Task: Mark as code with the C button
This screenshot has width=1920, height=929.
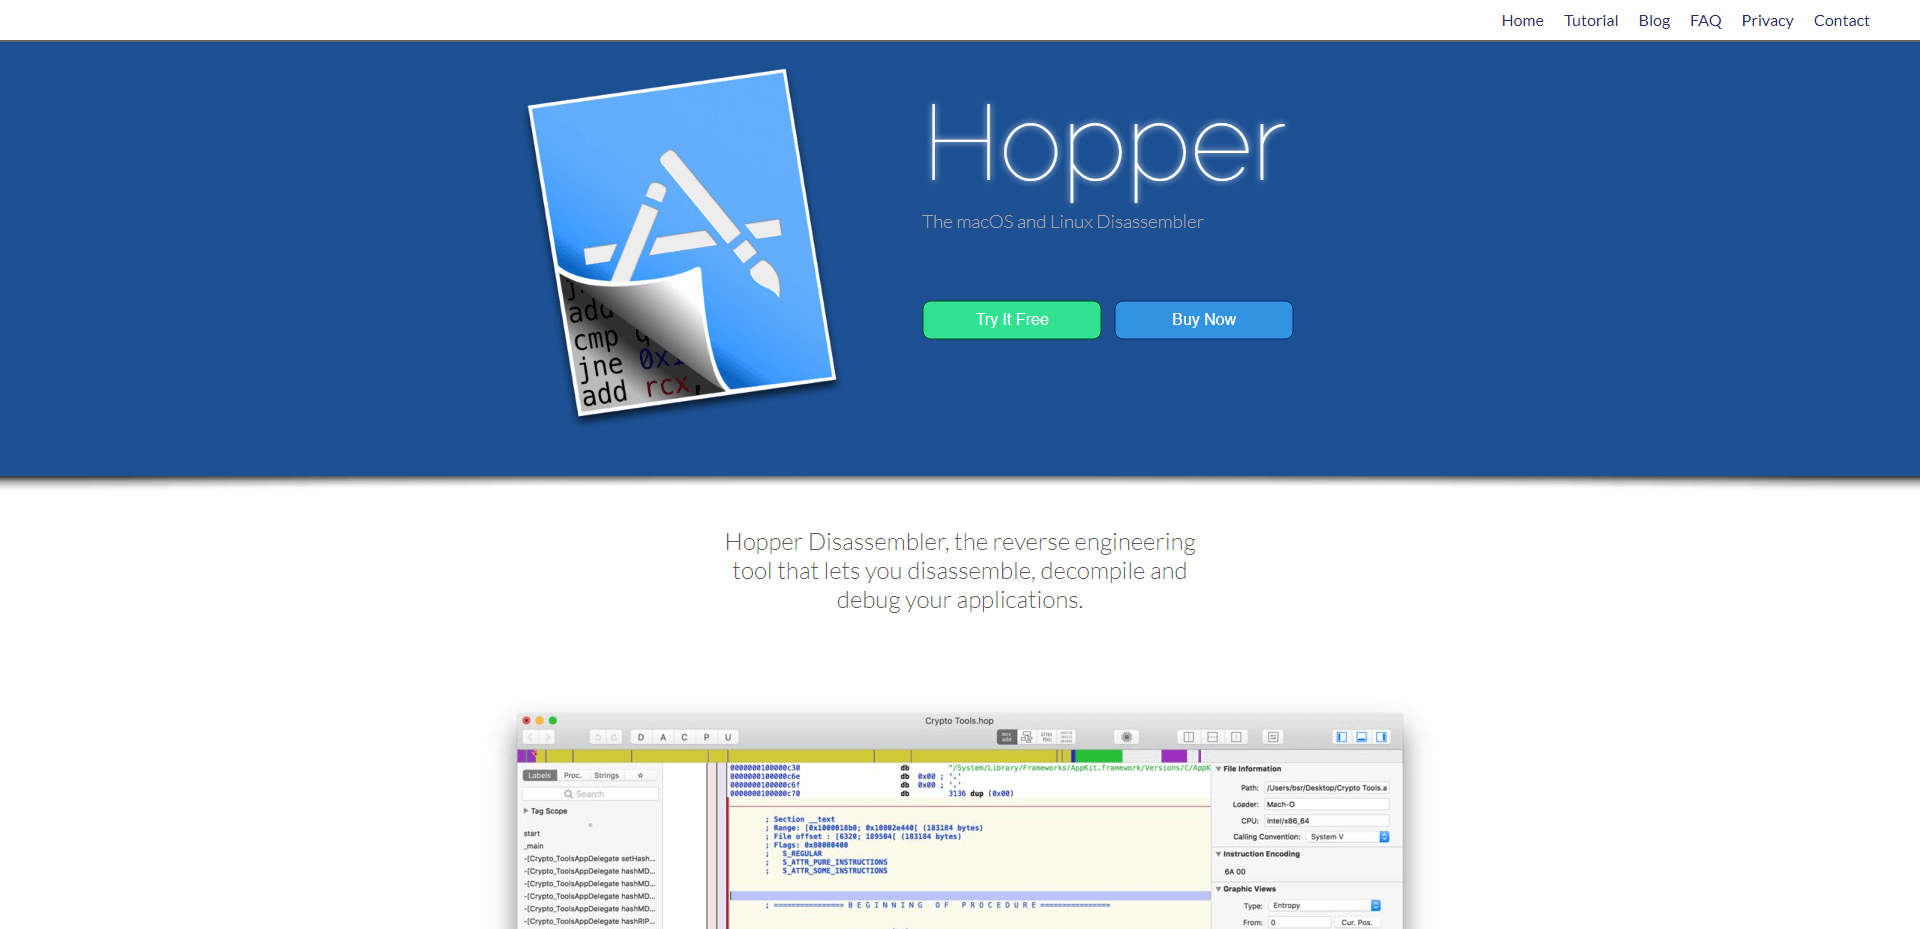Action: 685,737
